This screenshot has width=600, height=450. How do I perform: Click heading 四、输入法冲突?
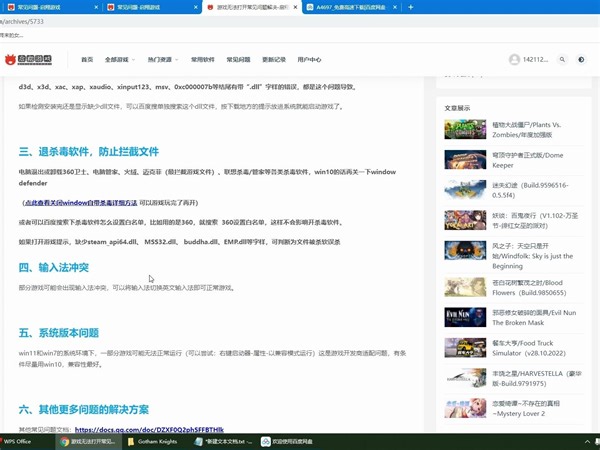pos(54,267)
